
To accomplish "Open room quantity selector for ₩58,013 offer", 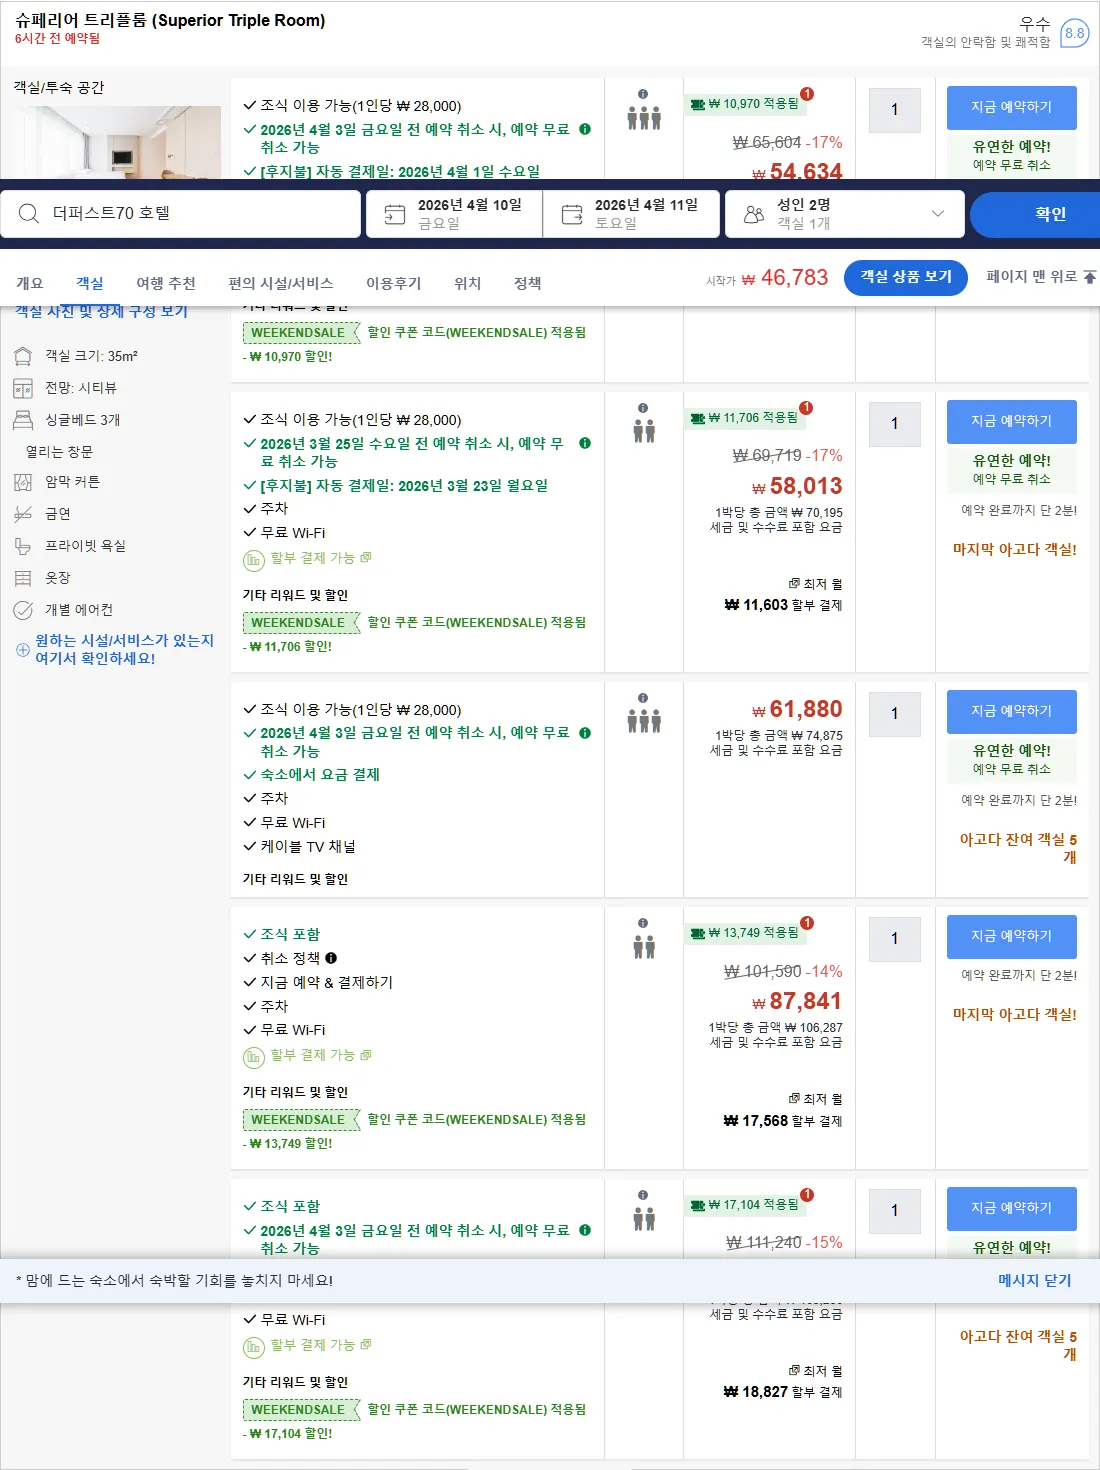I will click(x=895, y=424).
